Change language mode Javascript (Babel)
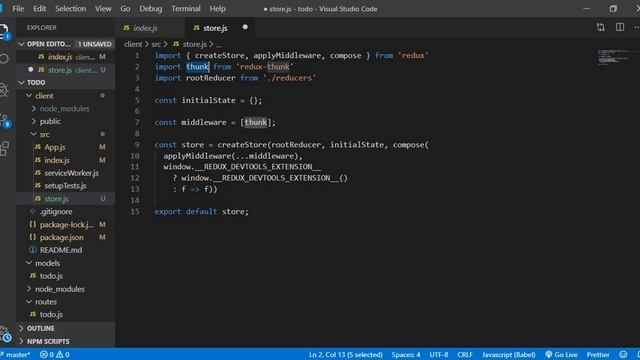Image resolution: width=640 pixels, height=360 pixels. pyautogui.click(x=509, y=355)
